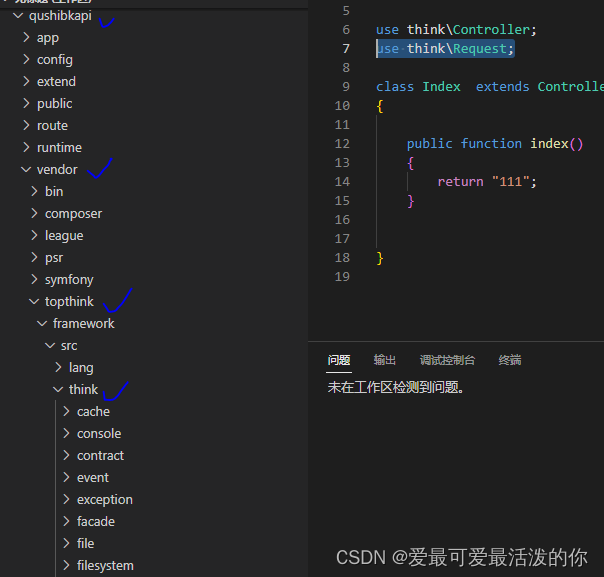604x577 pixels.
Task: Expand the league folder chevron
Action: [x=34, y=235]
